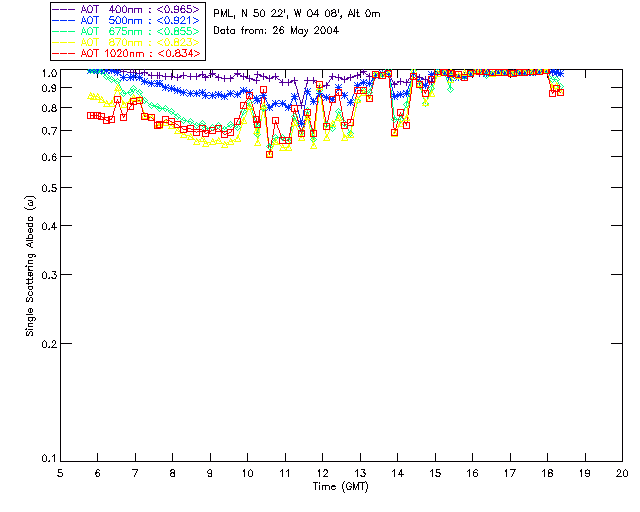Click the purple dashed line sample in legend
640x512 pixels.
tap(64, 9)
